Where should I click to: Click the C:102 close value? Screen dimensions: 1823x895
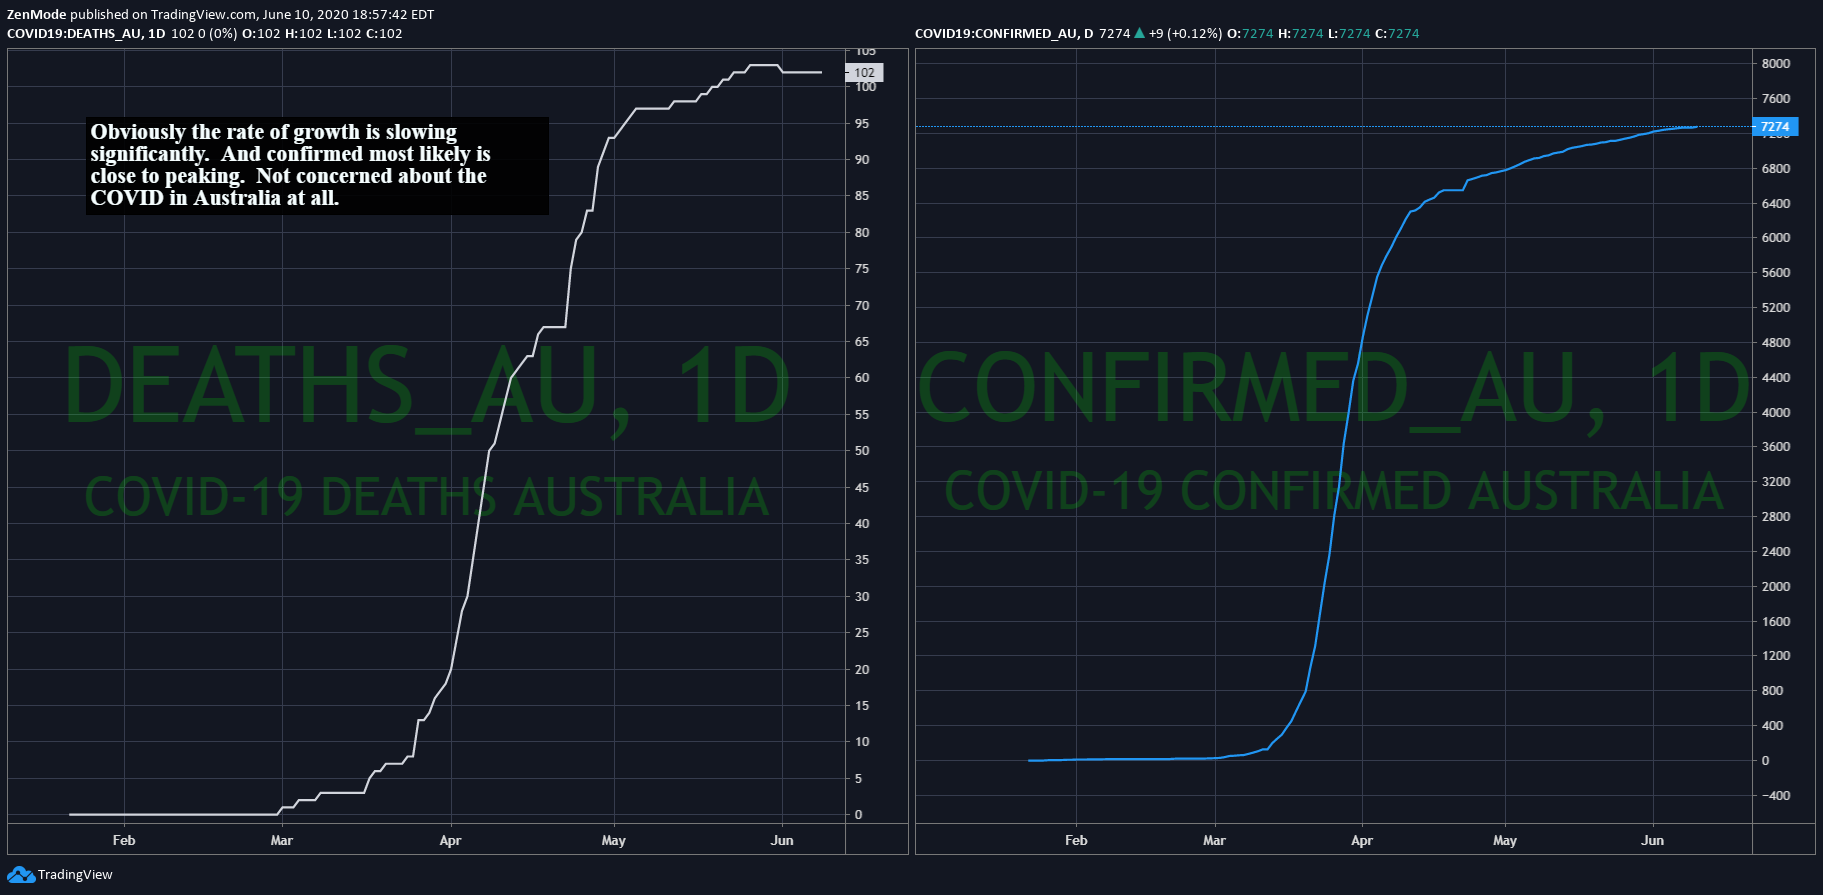384,33
